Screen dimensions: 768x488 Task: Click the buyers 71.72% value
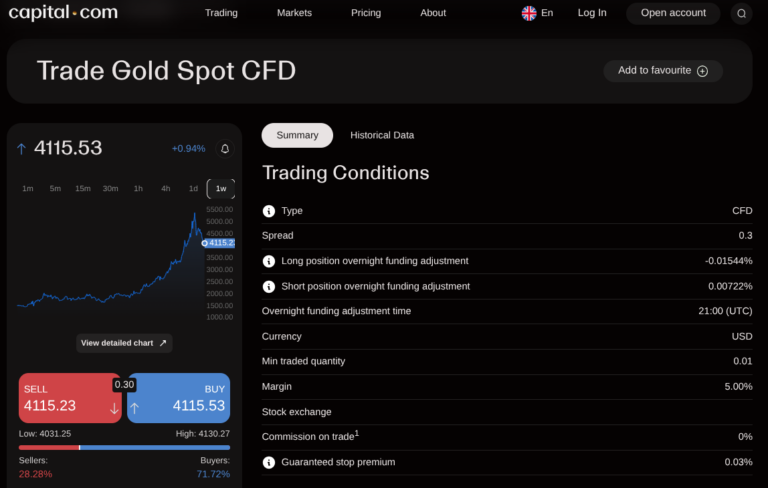point(213,474)
